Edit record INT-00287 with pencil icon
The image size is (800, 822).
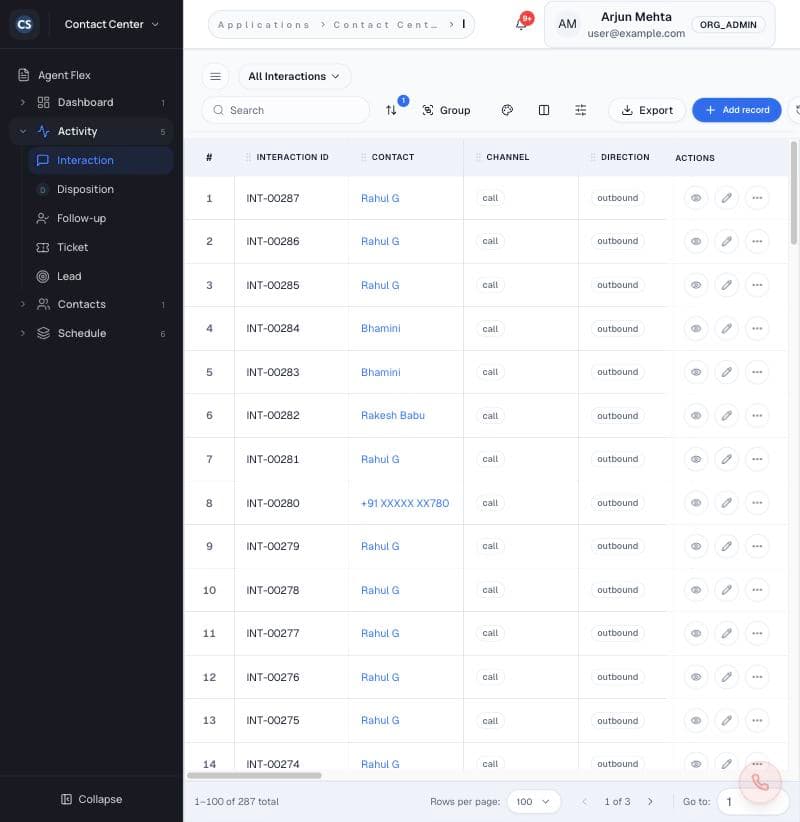tap(727, 198)
